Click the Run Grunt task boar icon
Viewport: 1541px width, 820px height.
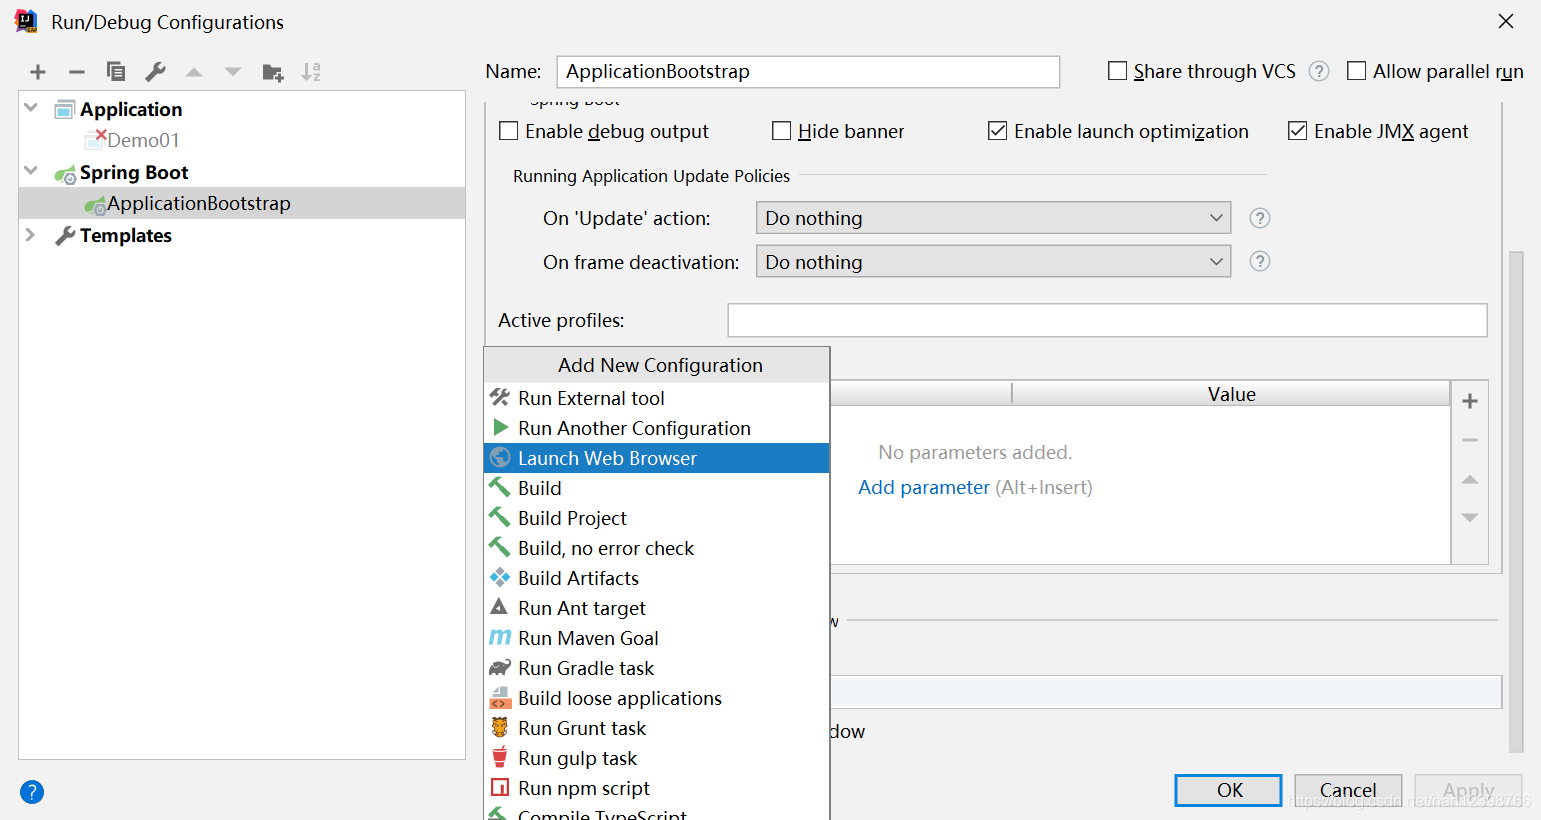(500, 728)
